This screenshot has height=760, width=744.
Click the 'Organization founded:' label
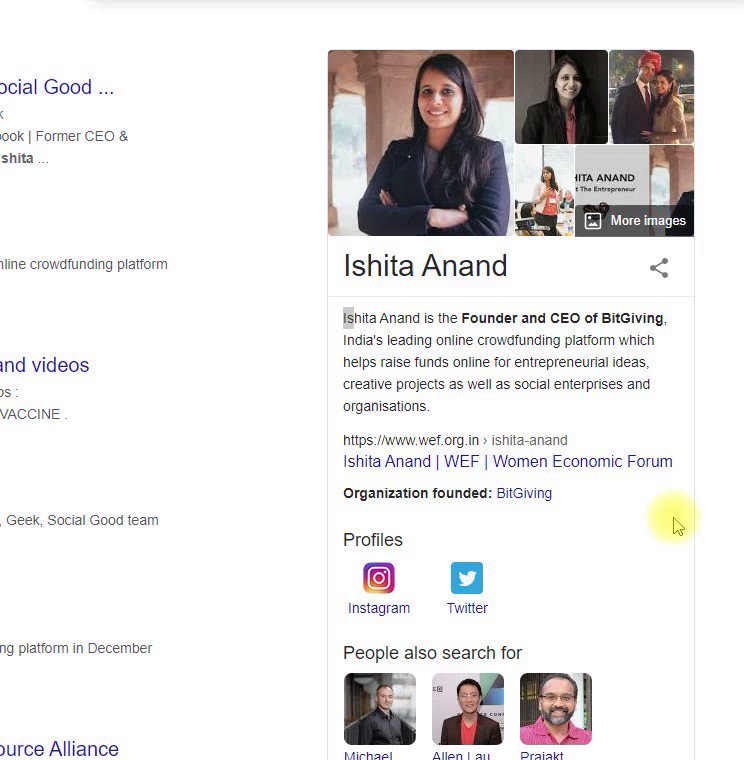pyautogui.click(x=418, y=493)
